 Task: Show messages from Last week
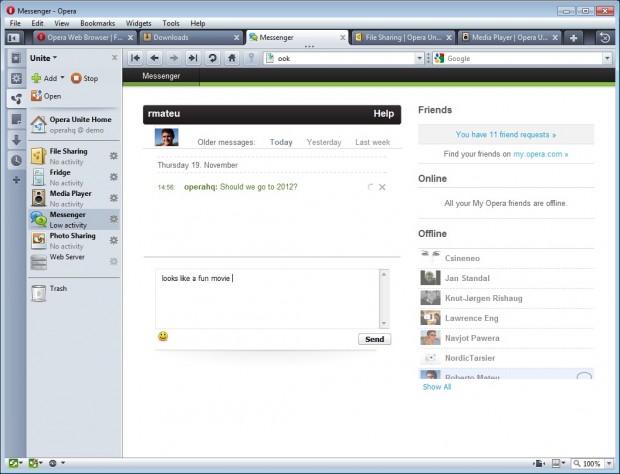372,142
